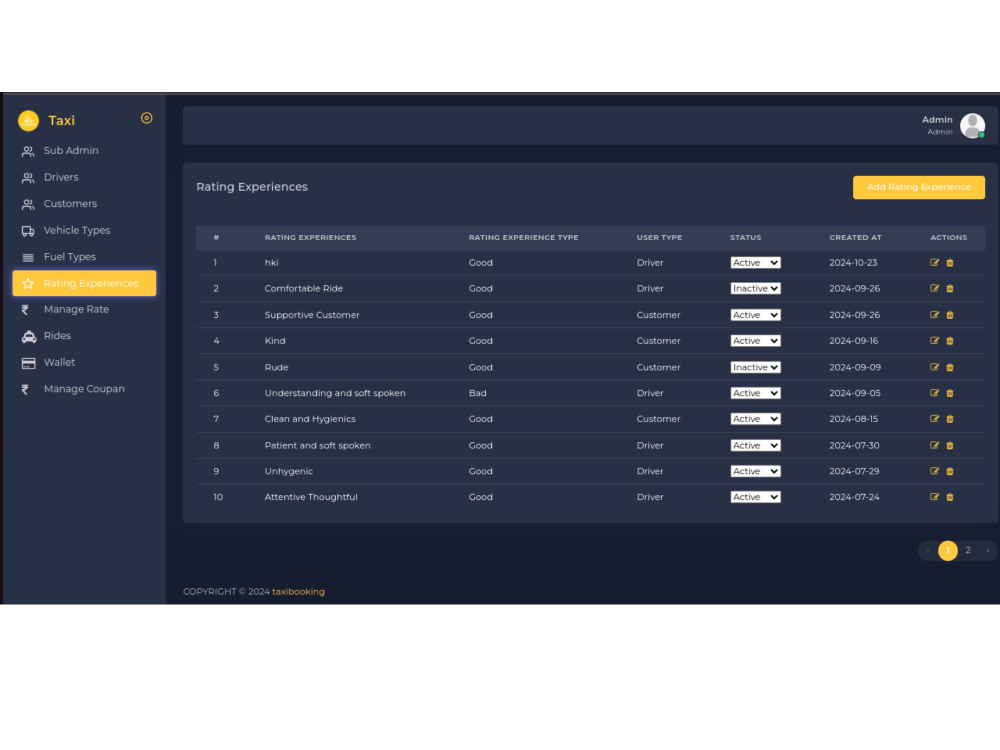Viewport: 1000px width, 750px height.
Task: Open Manage Coupan in sidebar
Action: (84, 389)
